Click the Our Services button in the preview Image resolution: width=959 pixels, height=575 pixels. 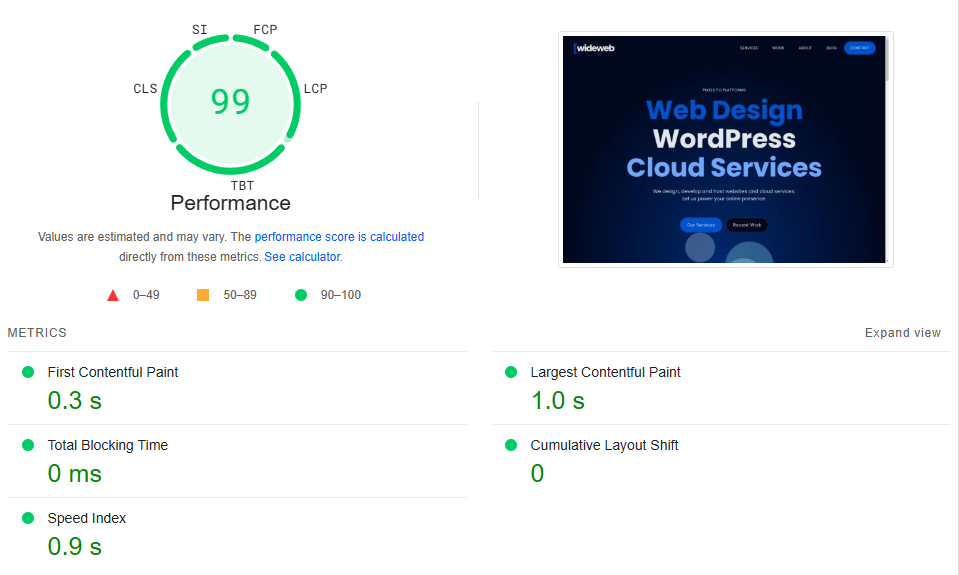(700, 225)
